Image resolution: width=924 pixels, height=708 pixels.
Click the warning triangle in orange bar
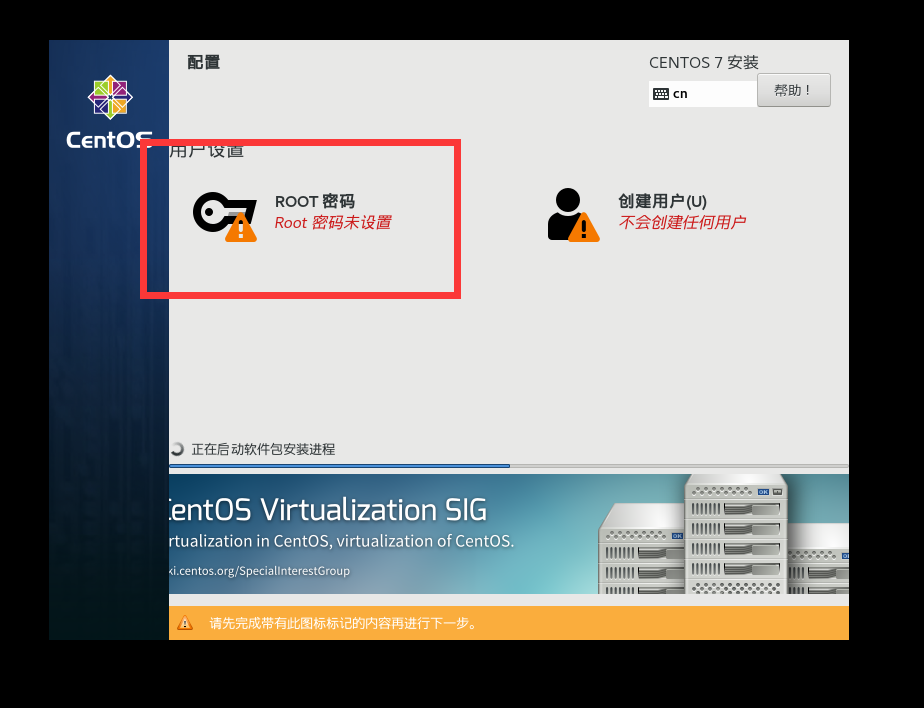185,623
